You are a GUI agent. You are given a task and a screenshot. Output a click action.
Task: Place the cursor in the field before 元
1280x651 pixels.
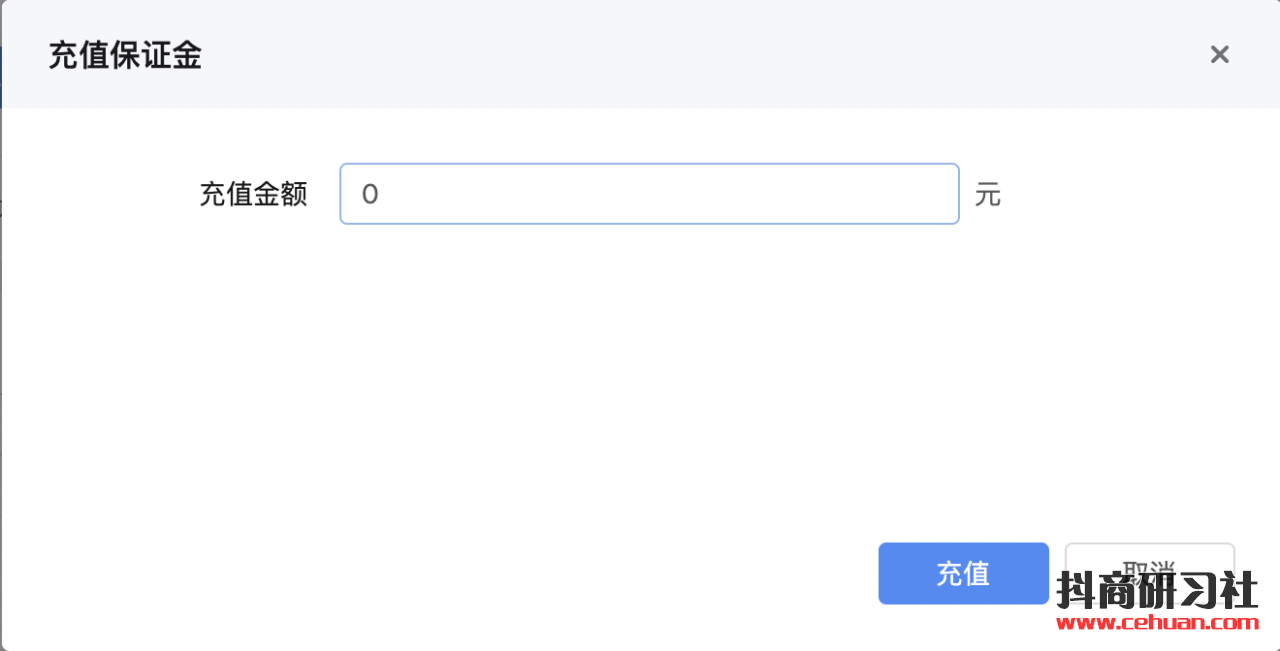[649, 194]
